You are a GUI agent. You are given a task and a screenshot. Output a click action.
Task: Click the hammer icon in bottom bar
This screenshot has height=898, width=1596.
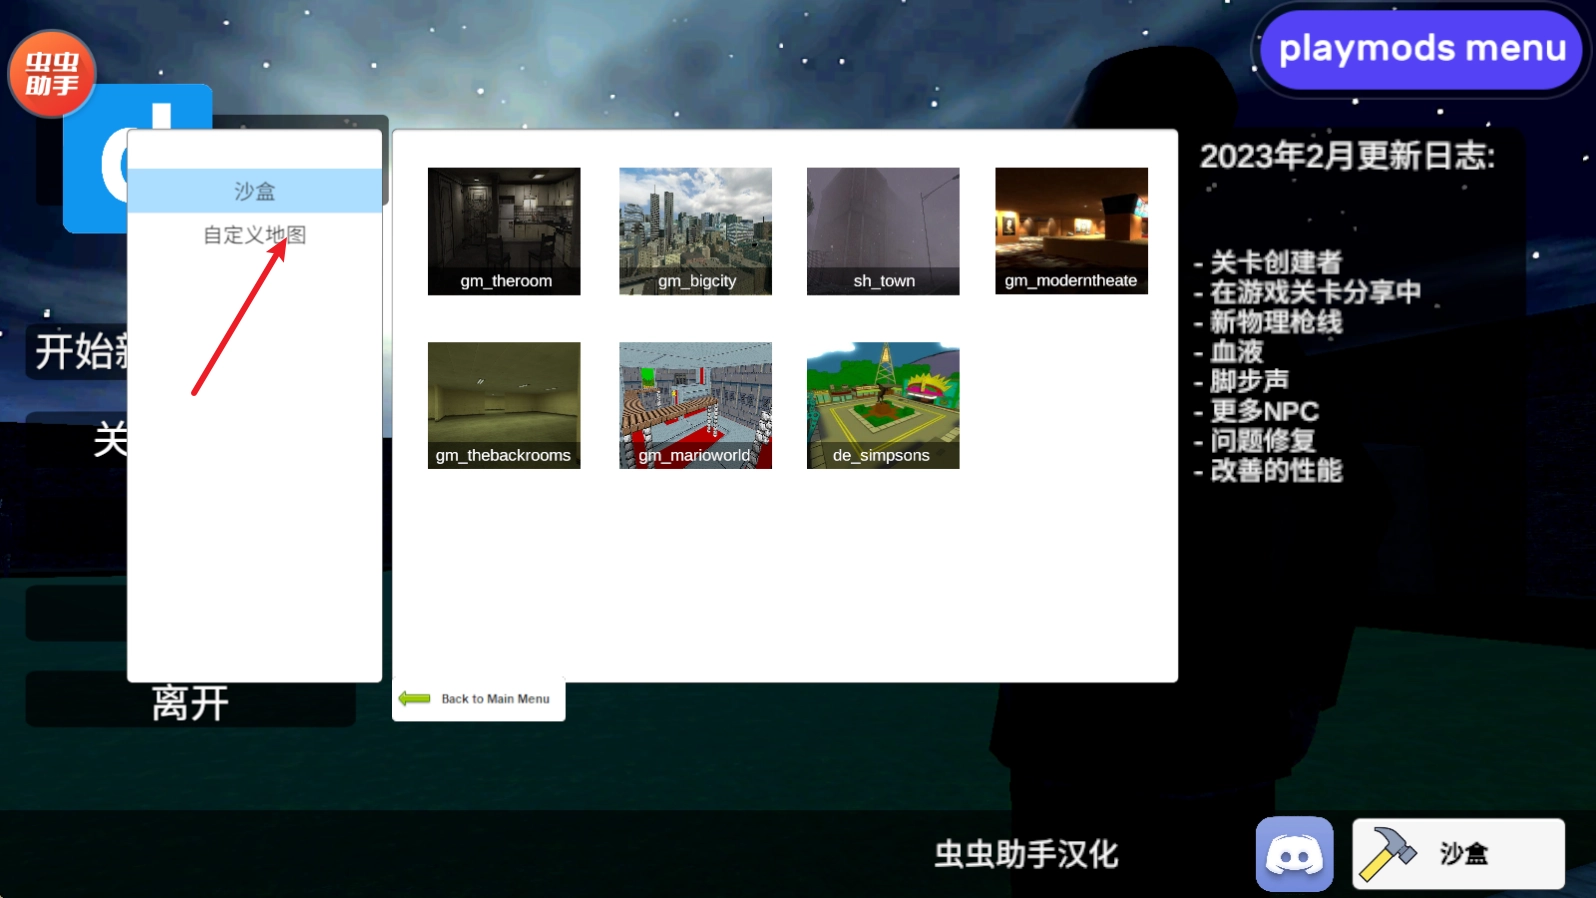[1388, 853]
